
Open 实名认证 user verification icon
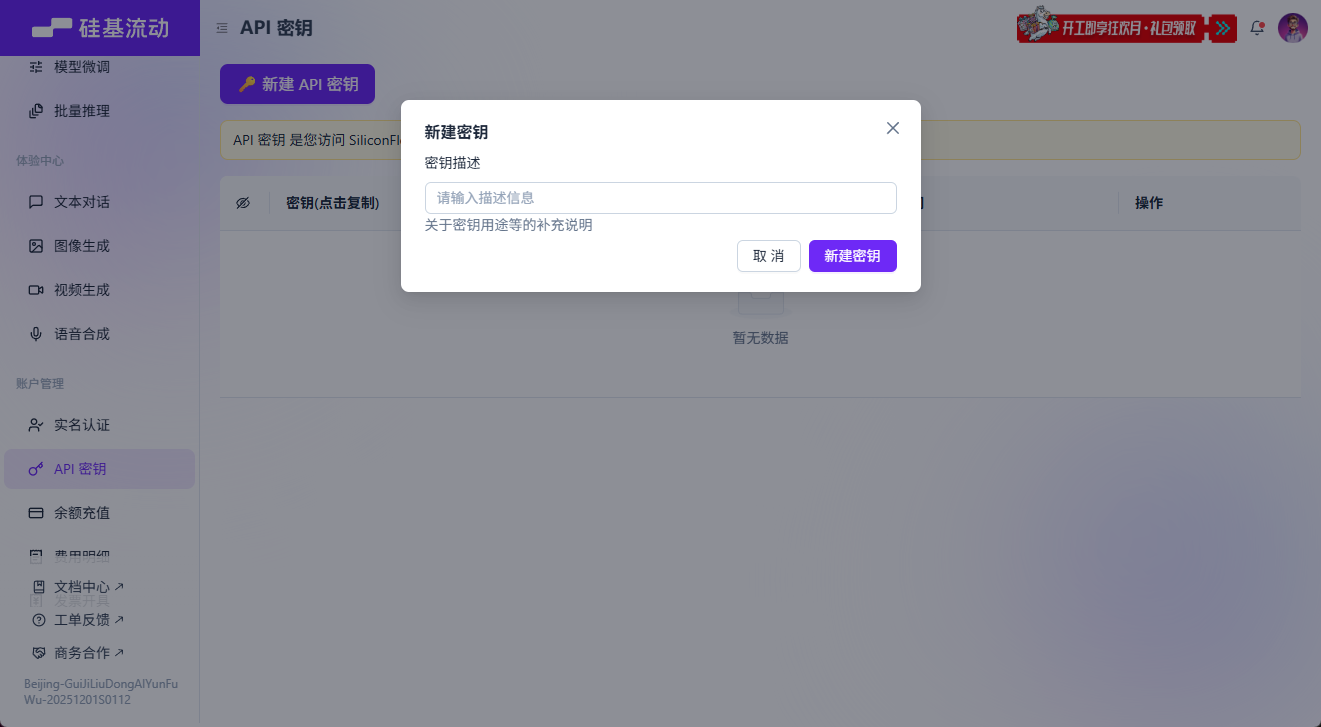(36, 425)
